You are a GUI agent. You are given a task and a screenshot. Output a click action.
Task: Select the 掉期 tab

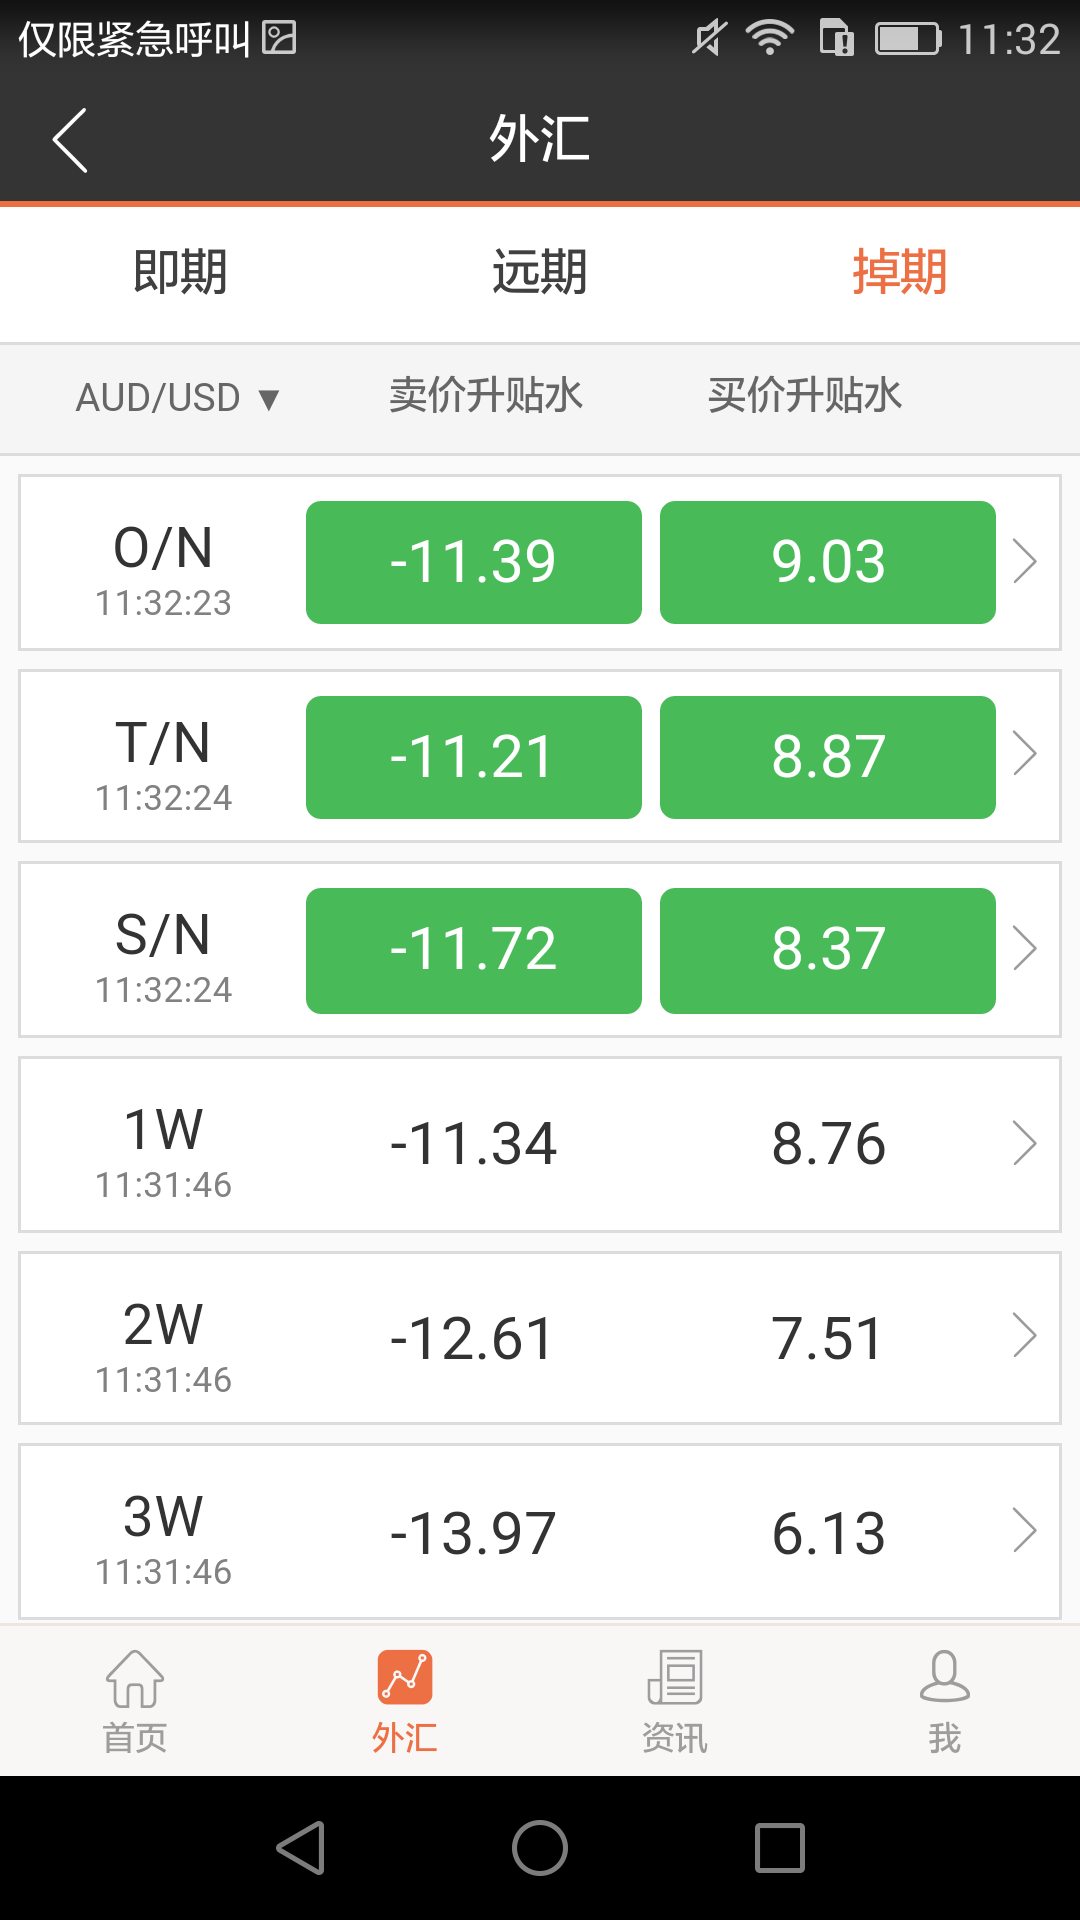coord(899,272)
